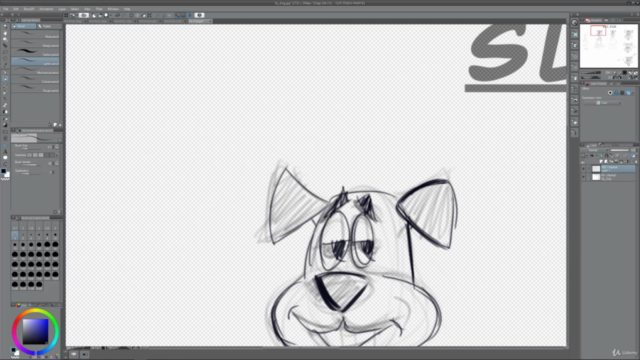640x360 pixels.
Task: Open the Layer menu
Action: pyautogui.click(x=62, y=9)
